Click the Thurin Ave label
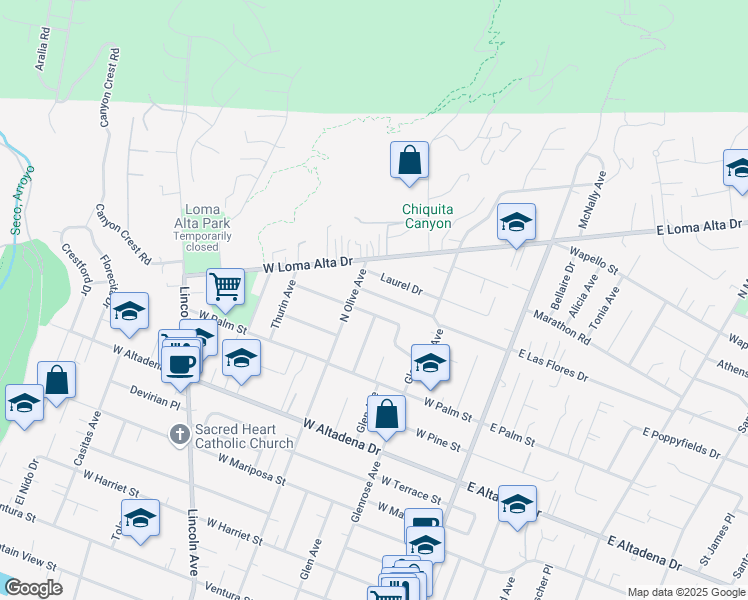This screenshot has height=600, width=748. pyautogui.click(x=283, y=304)
